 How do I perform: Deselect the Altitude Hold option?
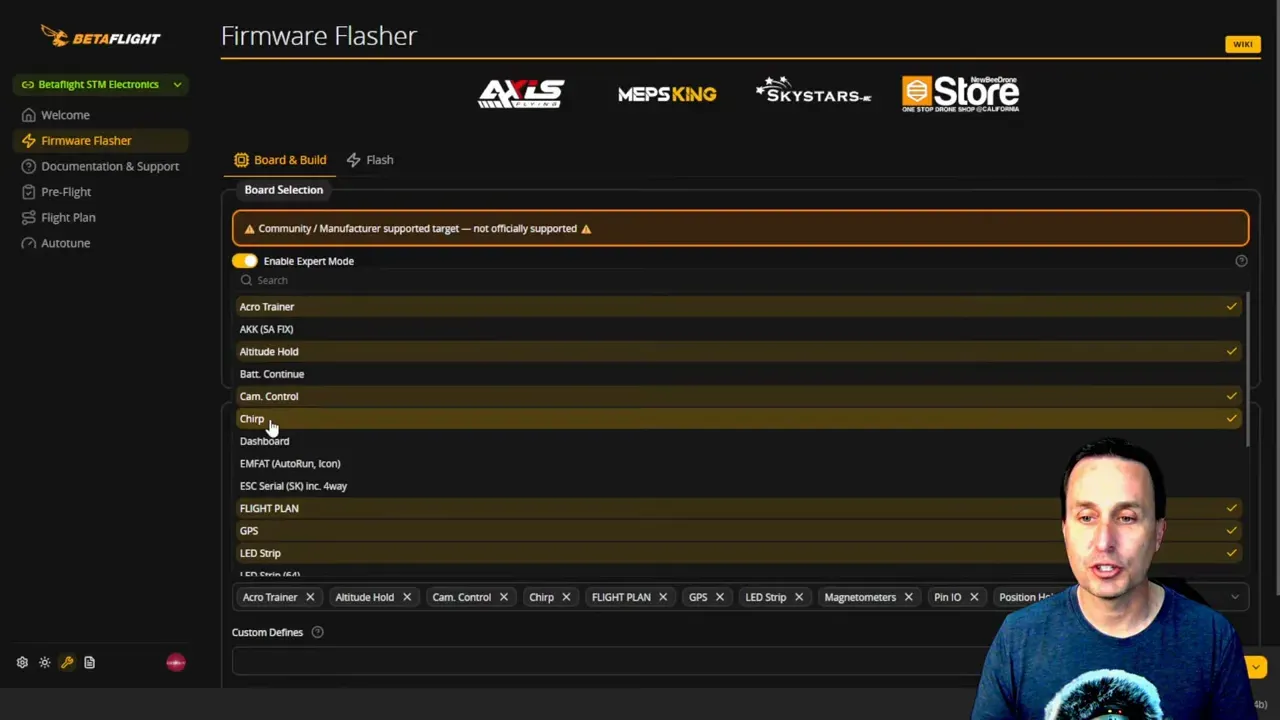point(740,351)
